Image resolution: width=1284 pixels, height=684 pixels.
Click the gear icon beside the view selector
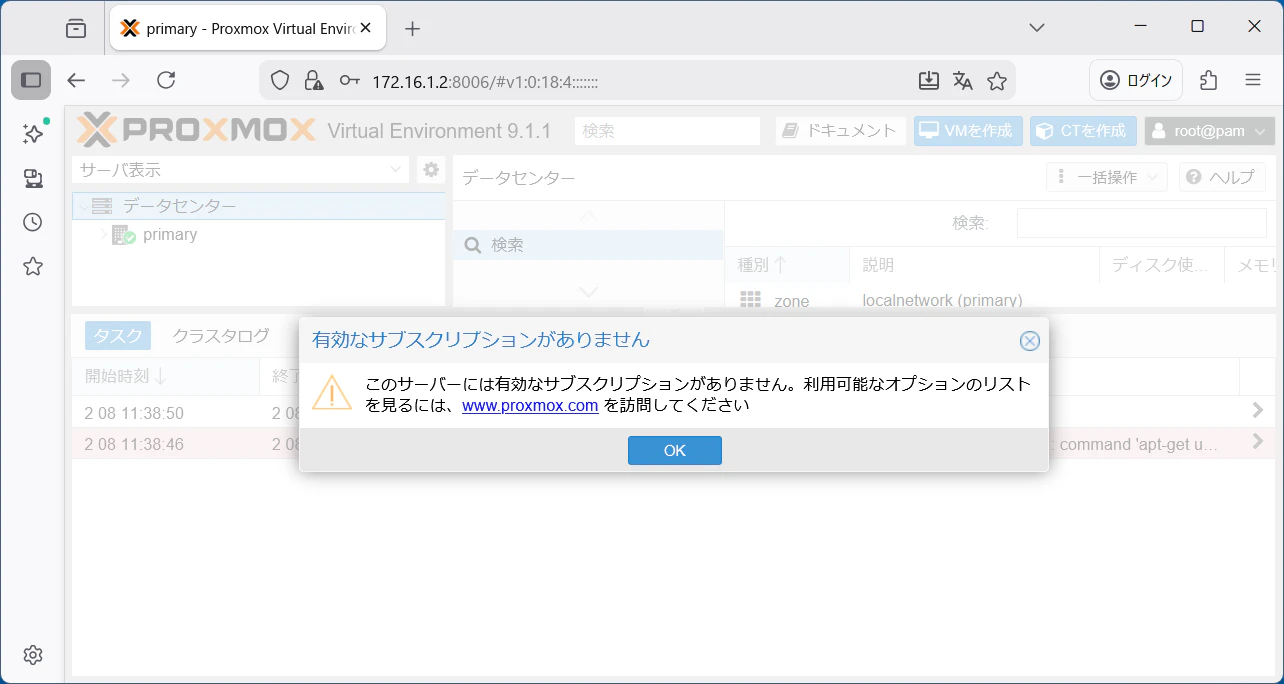click(x=431, y=170)
